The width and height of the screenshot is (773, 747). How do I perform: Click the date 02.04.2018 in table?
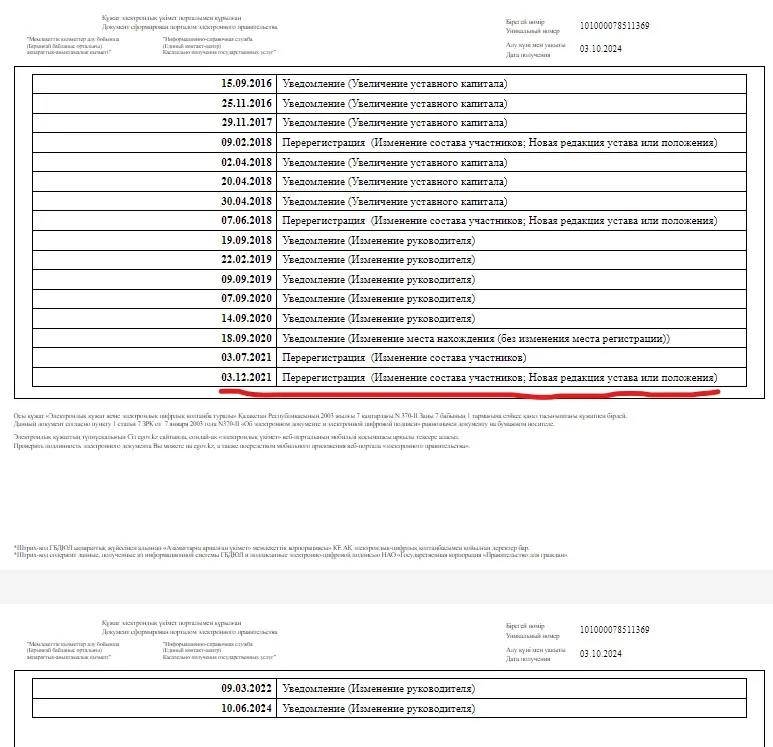(x=246, y=162)
